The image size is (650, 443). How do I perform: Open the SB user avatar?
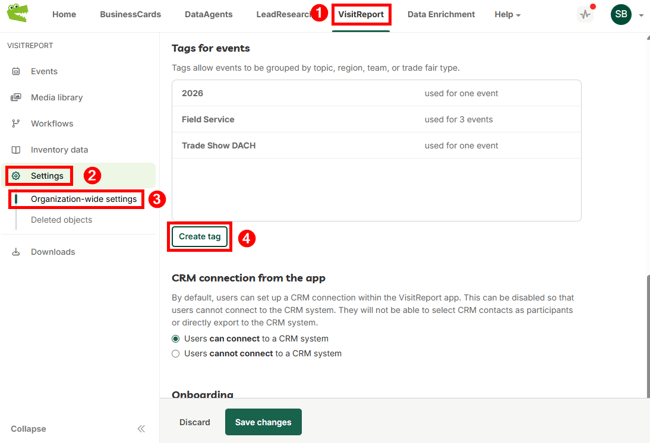point(621,15)
